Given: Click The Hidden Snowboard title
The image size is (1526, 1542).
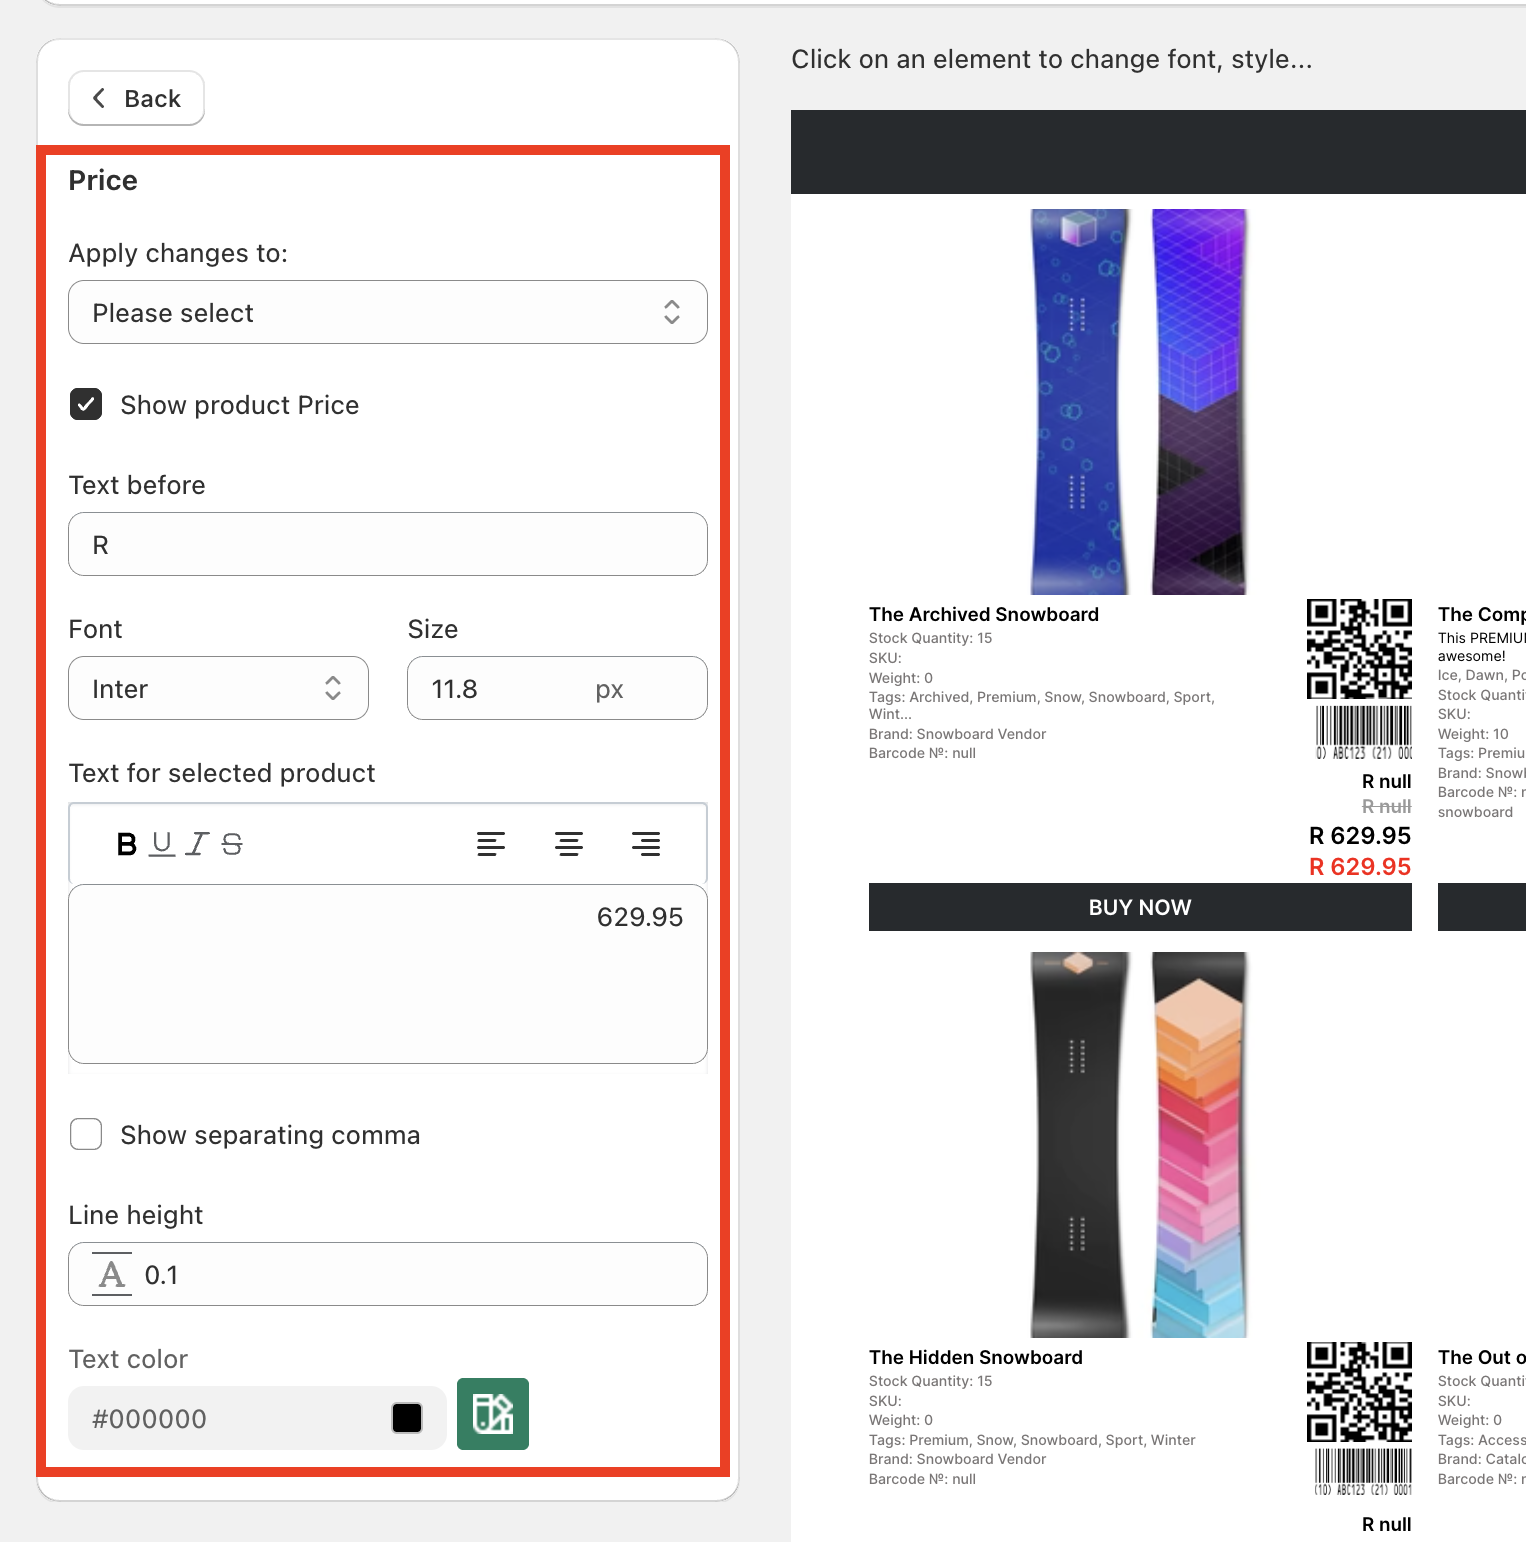Looking at the screenshot, I should (x=976, y=1357).
